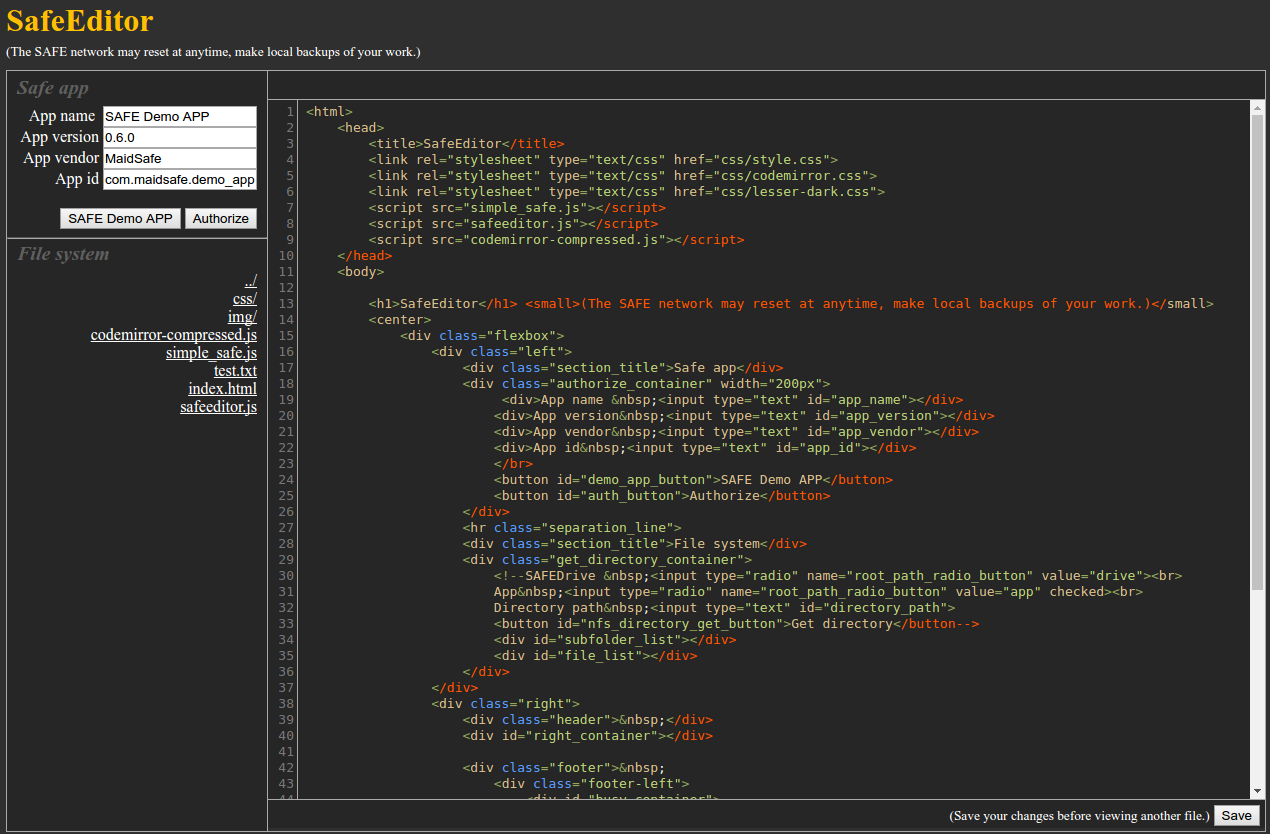This screenshot has width=1270, height=834.
Task: Focus the App version input field
Action: (x=180, y=137)
